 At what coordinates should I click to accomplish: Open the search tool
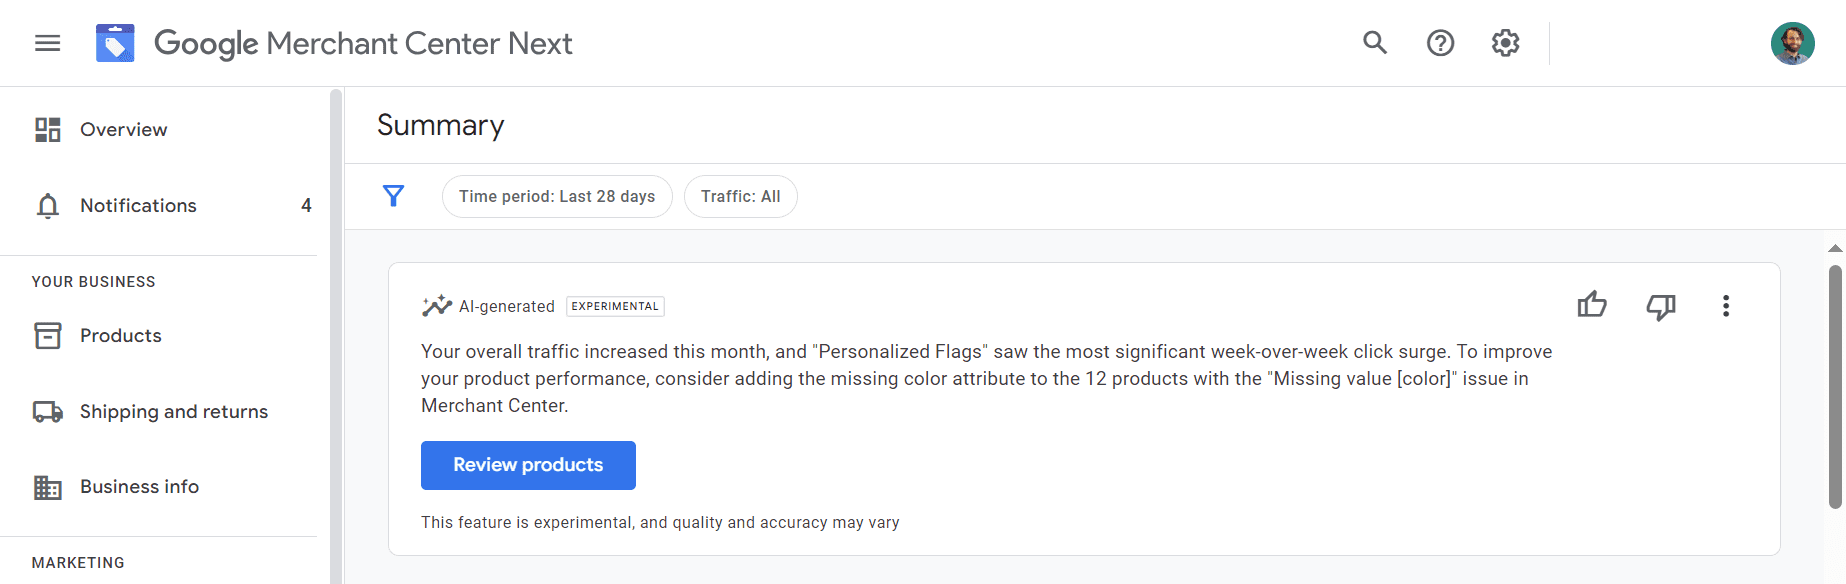coord(1375,43)
